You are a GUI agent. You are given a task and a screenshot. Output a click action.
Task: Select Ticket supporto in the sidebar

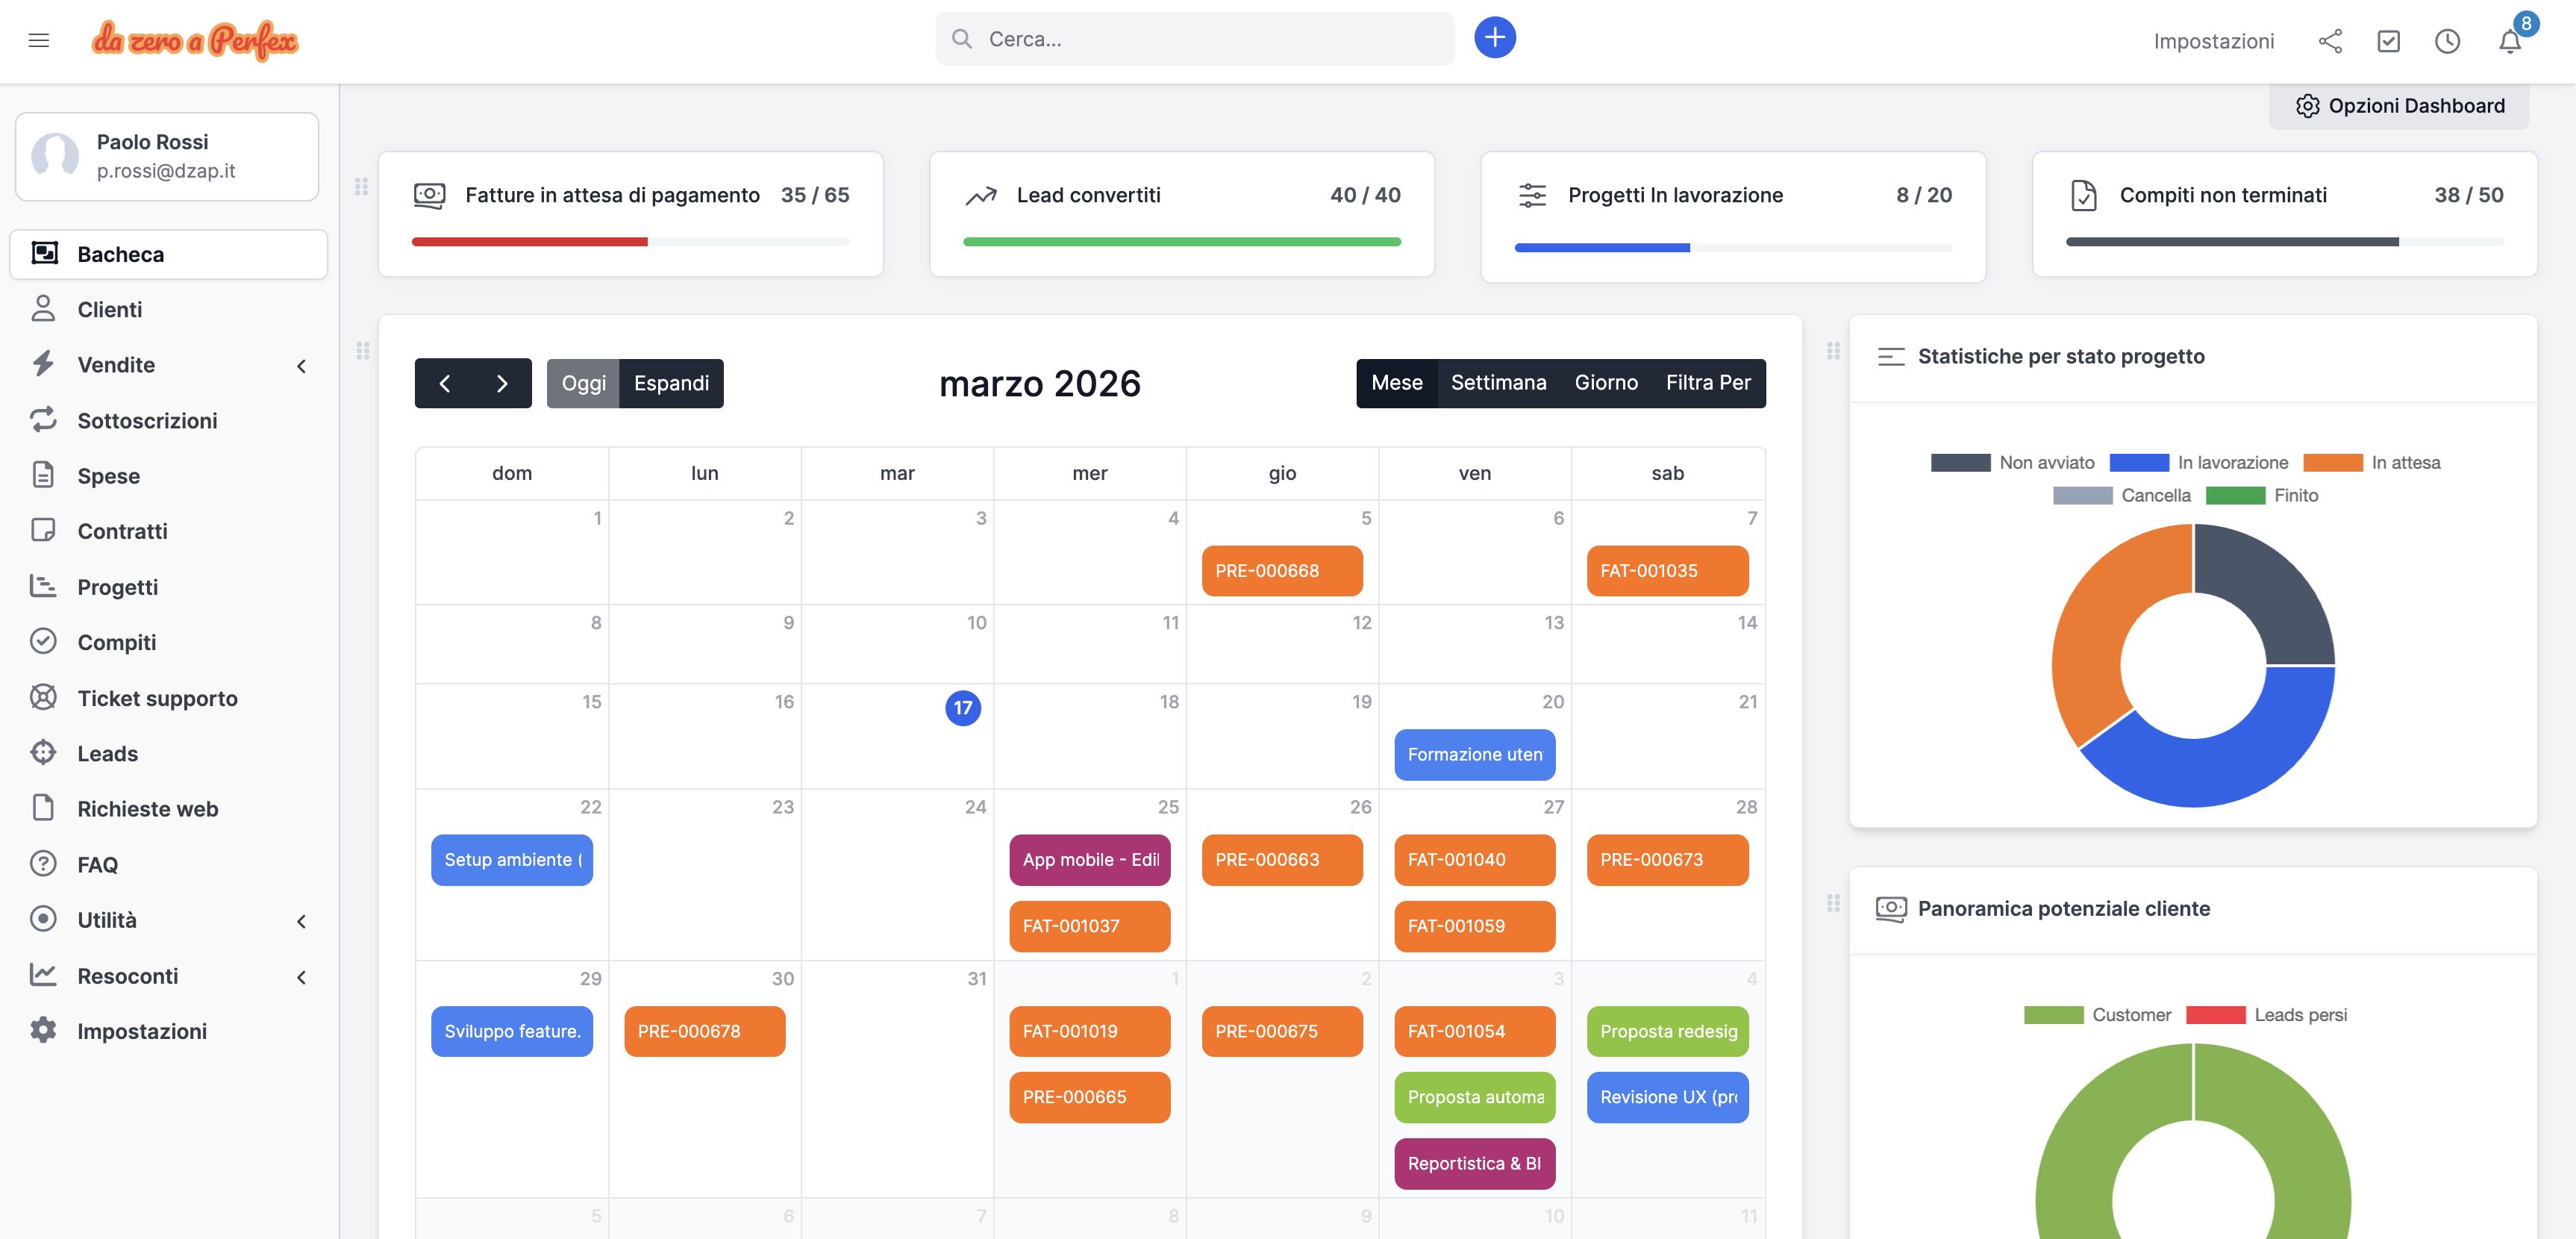[157, 698]
